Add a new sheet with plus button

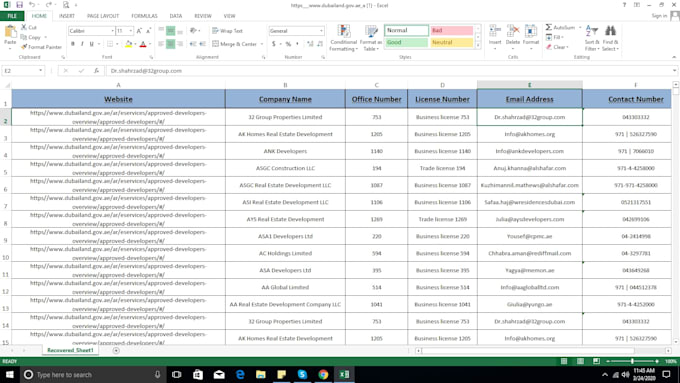pyautogui.click(x=116, y=350)
